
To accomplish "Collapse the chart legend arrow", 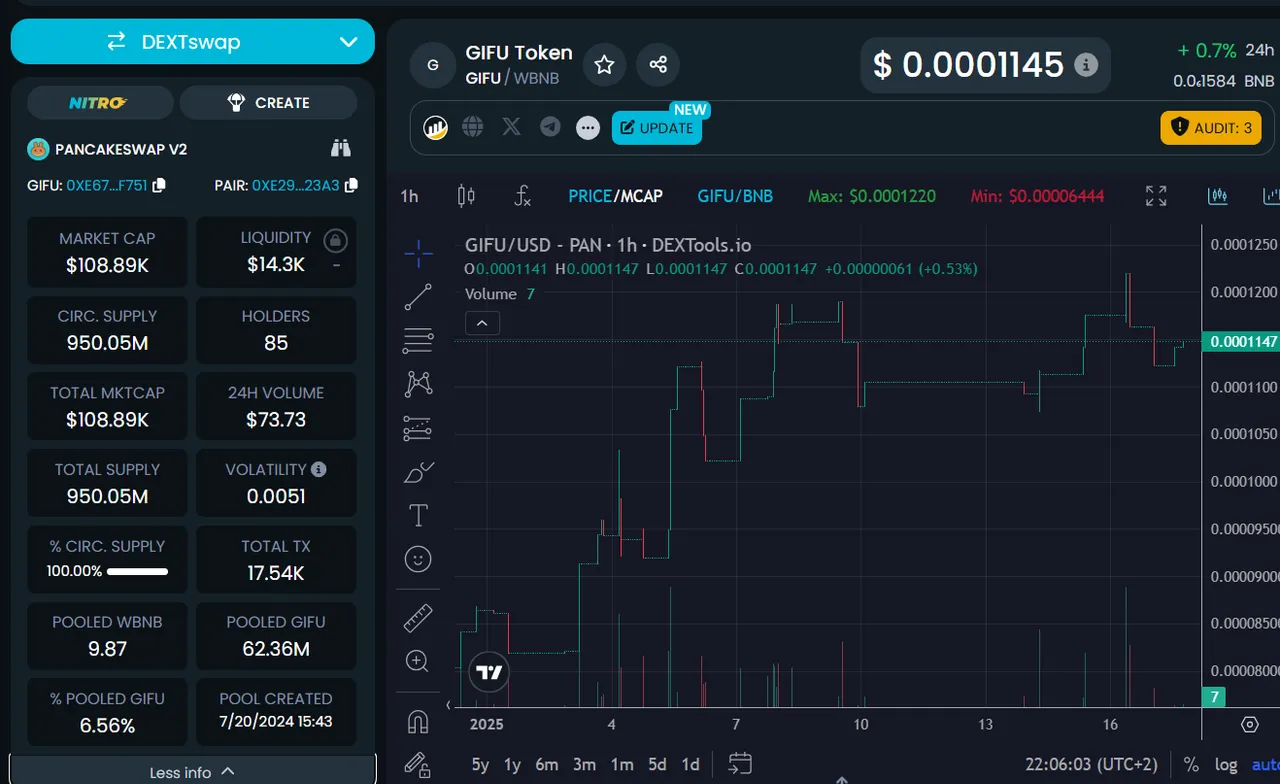I will (x=482, y=323).
